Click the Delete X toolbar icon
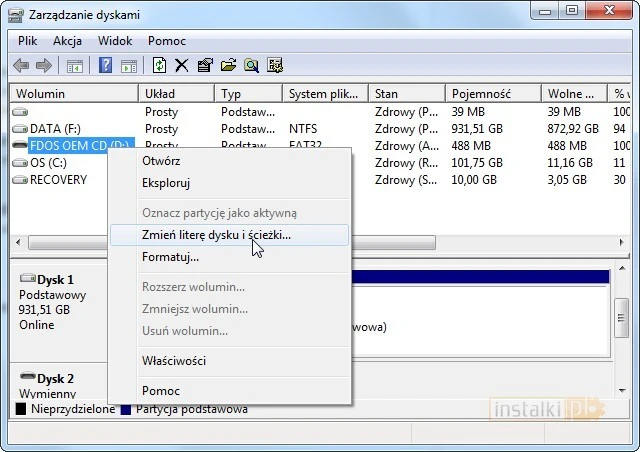 coord(182,65)
